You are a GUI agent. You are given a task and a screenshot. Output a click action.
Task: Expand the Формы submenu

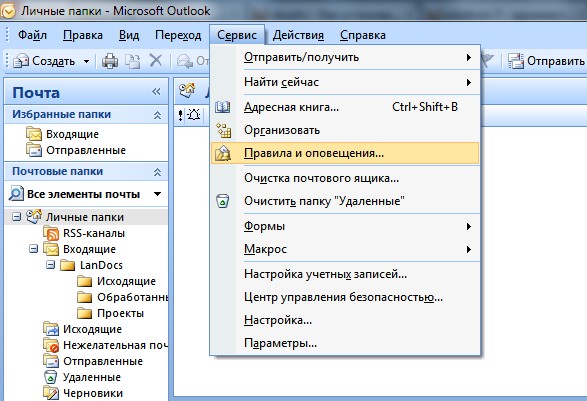point(345,226)
